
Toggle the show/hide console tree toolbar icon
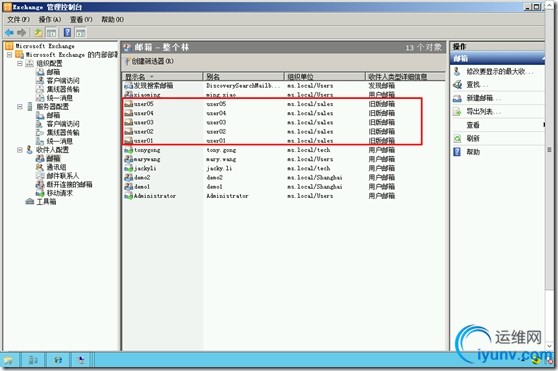click(52, 33)
